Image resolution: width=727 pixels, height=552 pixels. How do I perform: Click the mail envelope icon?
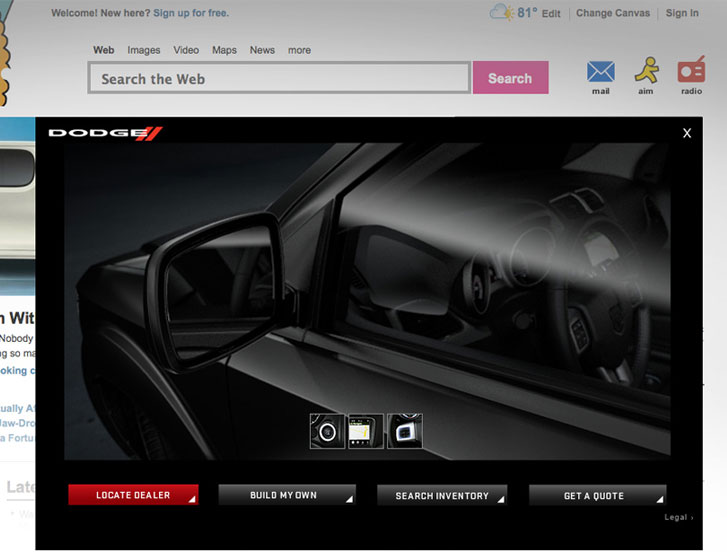point(600,72)
